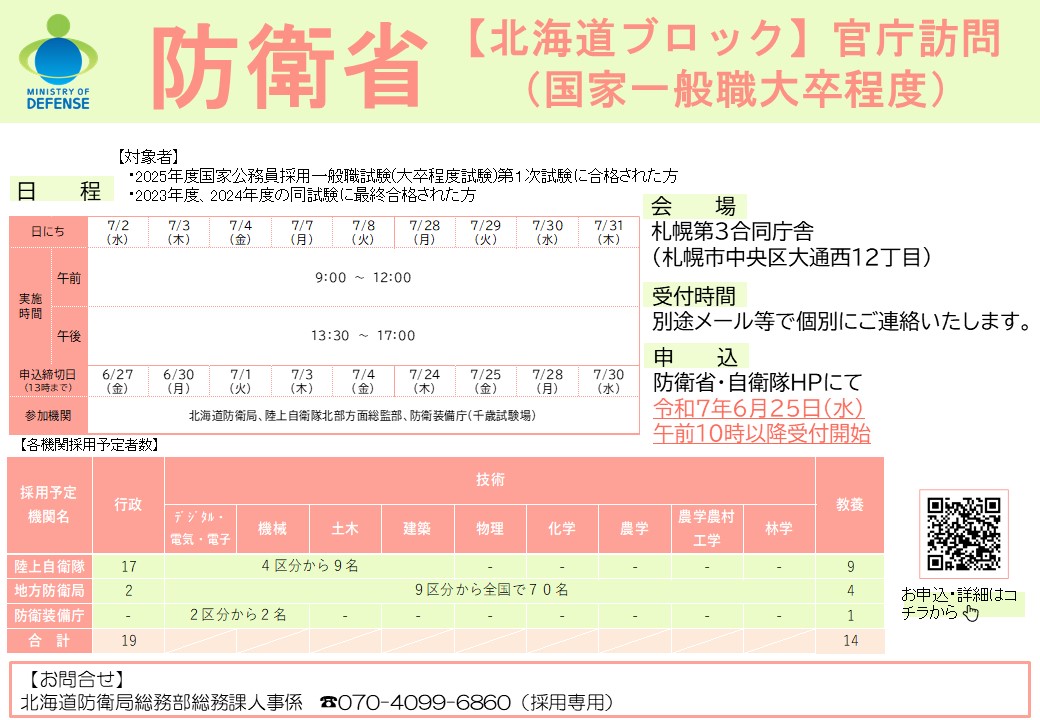Click the 会場 section heading

pos(694,206)
